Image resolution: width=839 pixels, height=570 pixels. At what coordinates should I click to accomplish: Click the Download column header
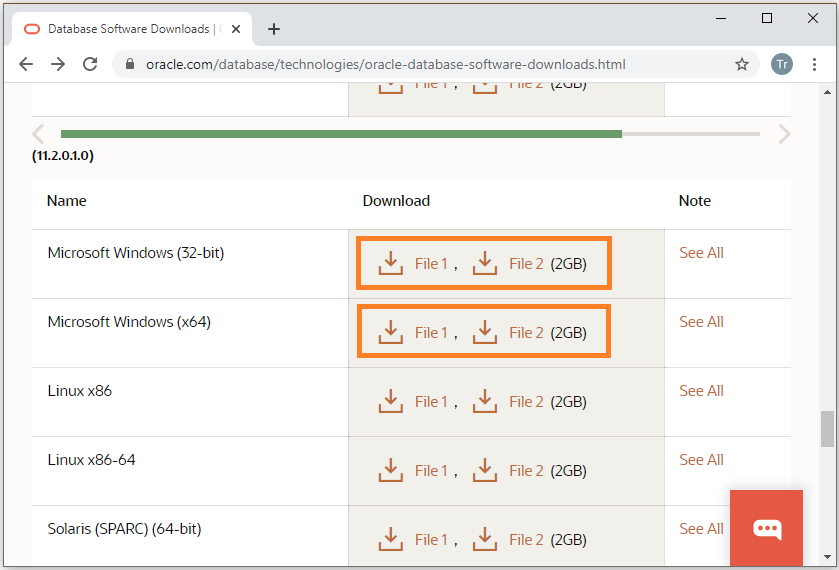coord(396,201)
